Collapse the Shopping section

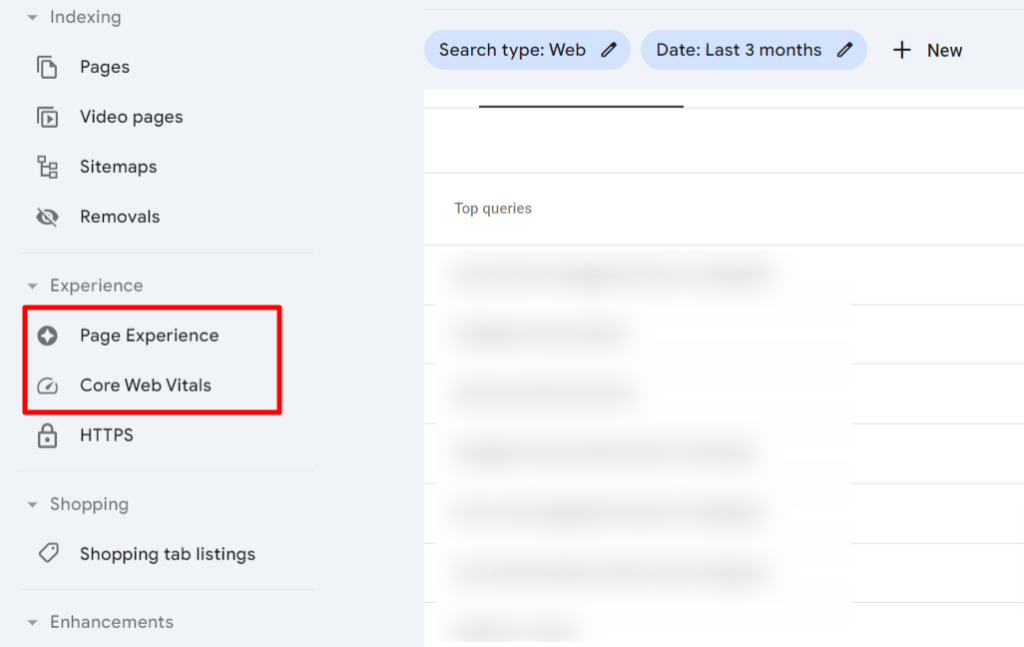pyautogui.click(x=31, y=504)
